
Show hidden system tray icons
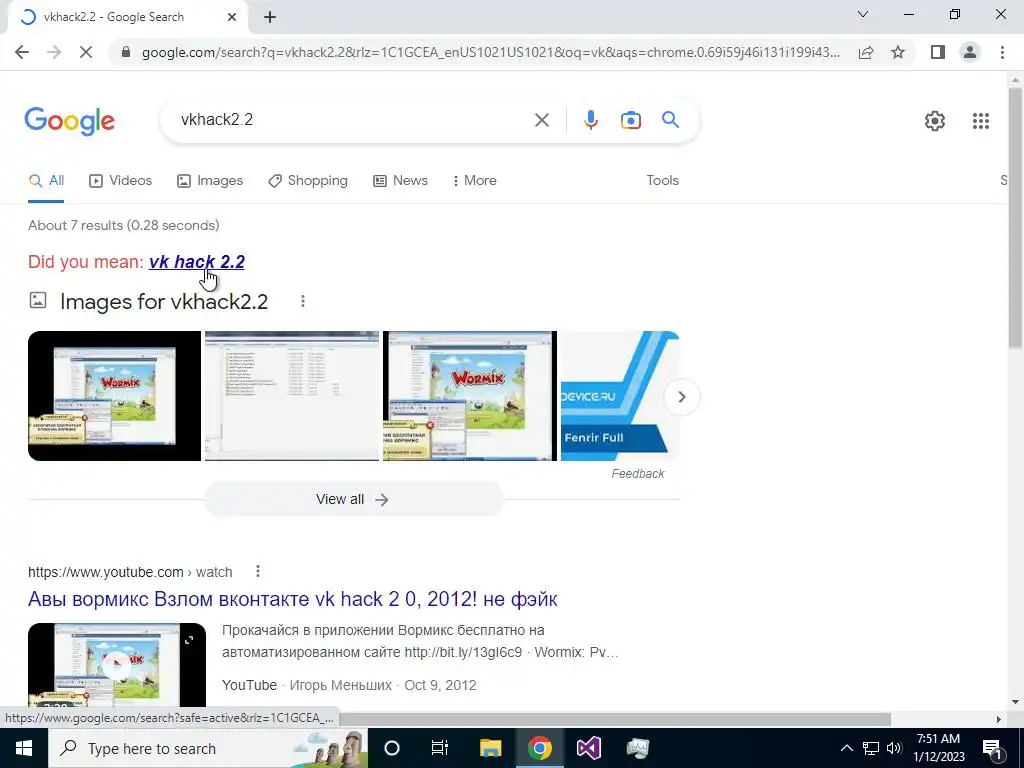[846, 748]
